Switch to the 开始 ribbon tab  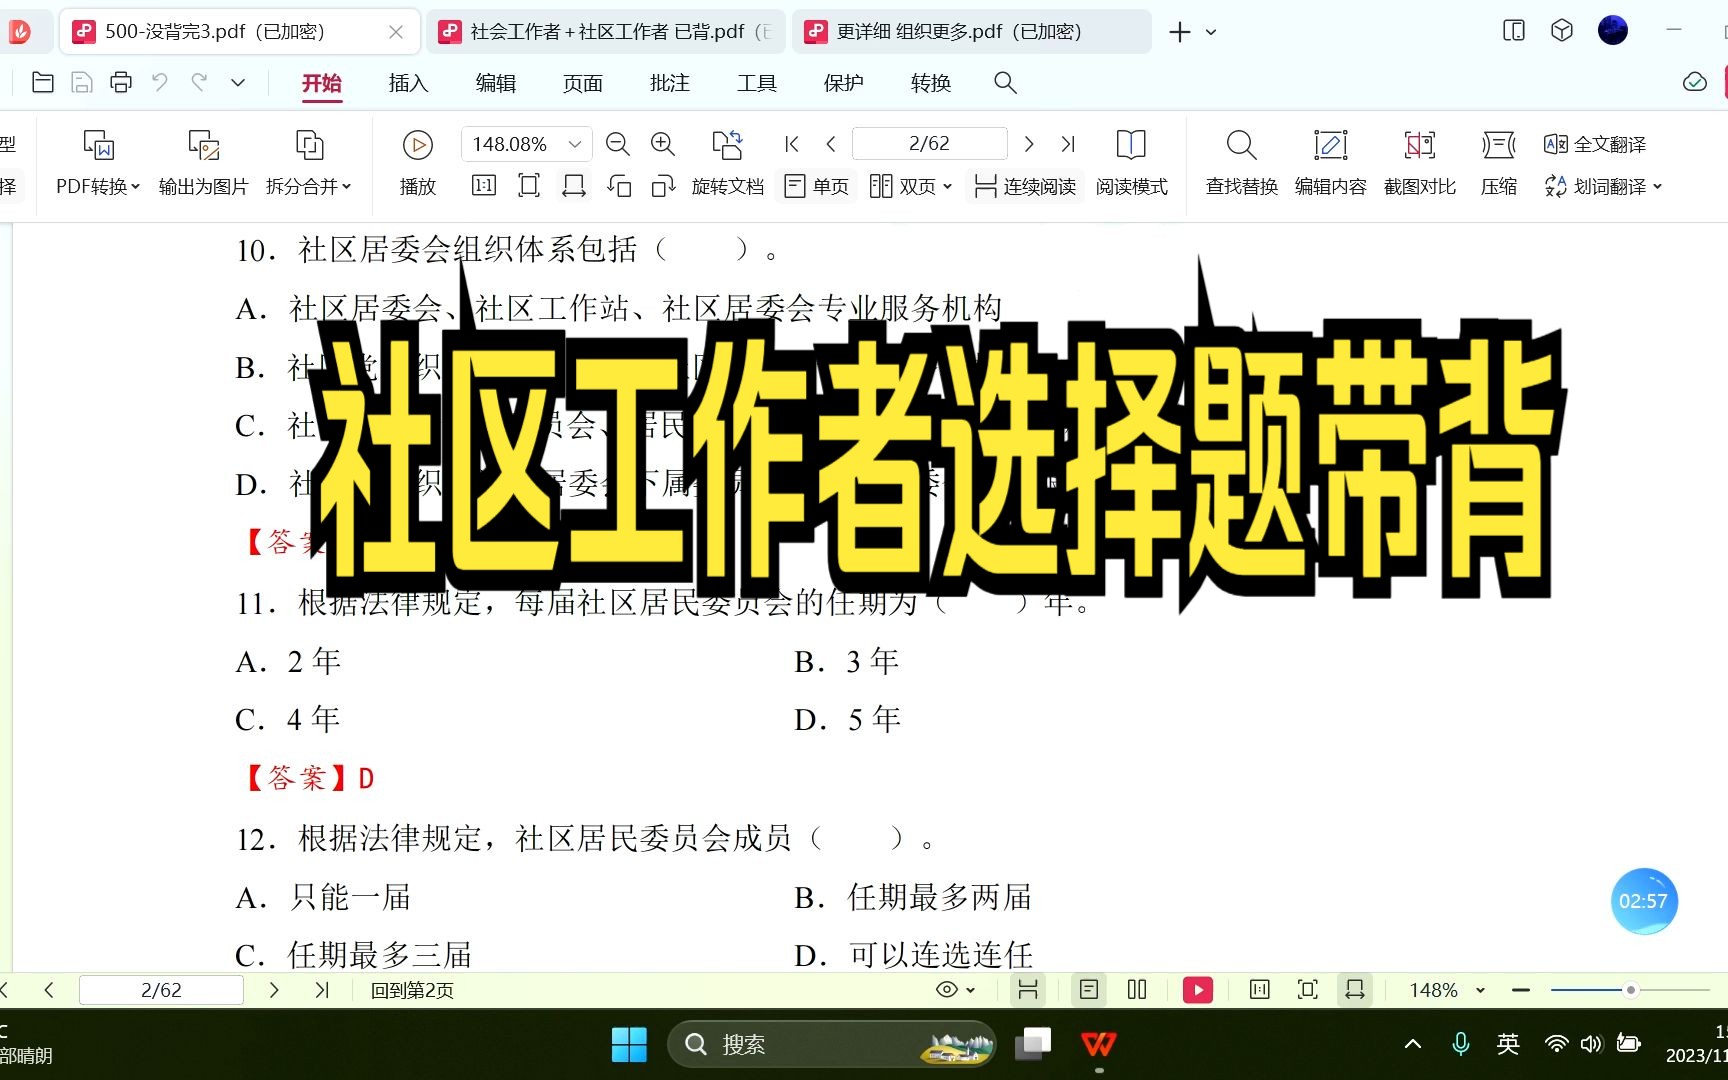[x=322, y=83]
